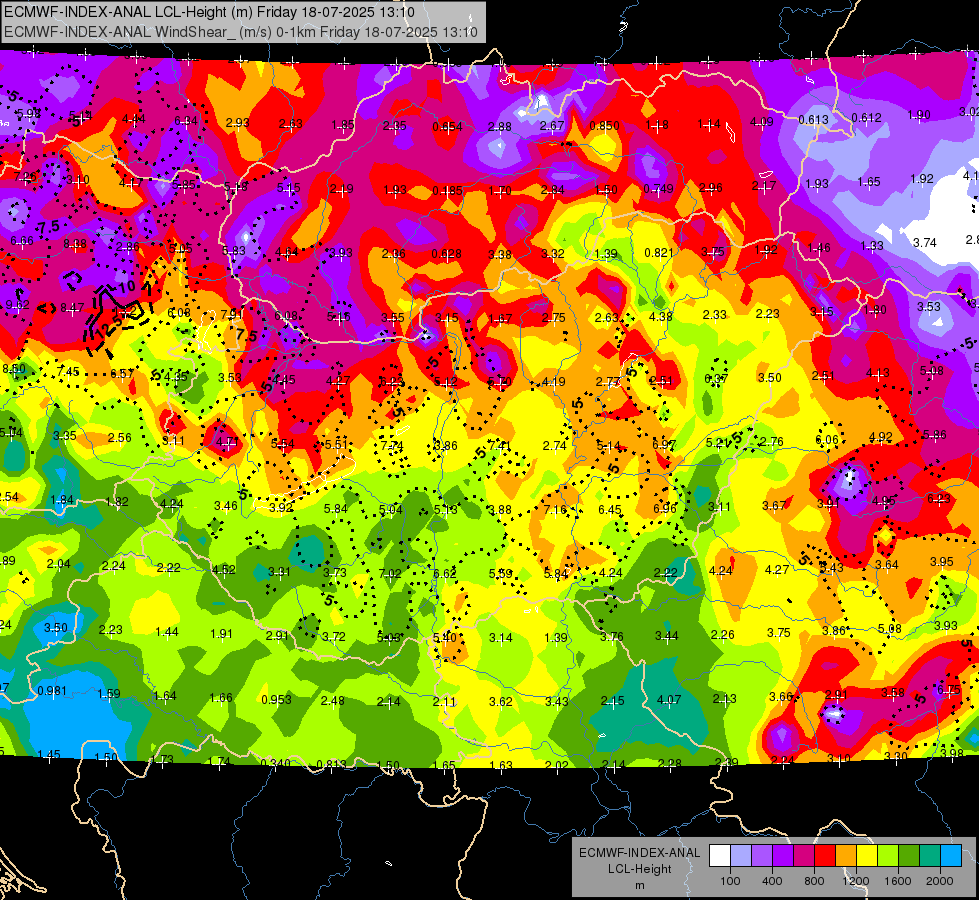Click the 12.5 wind shear contour label
Viewport: 979px width, 900px height.
point(111,327)
